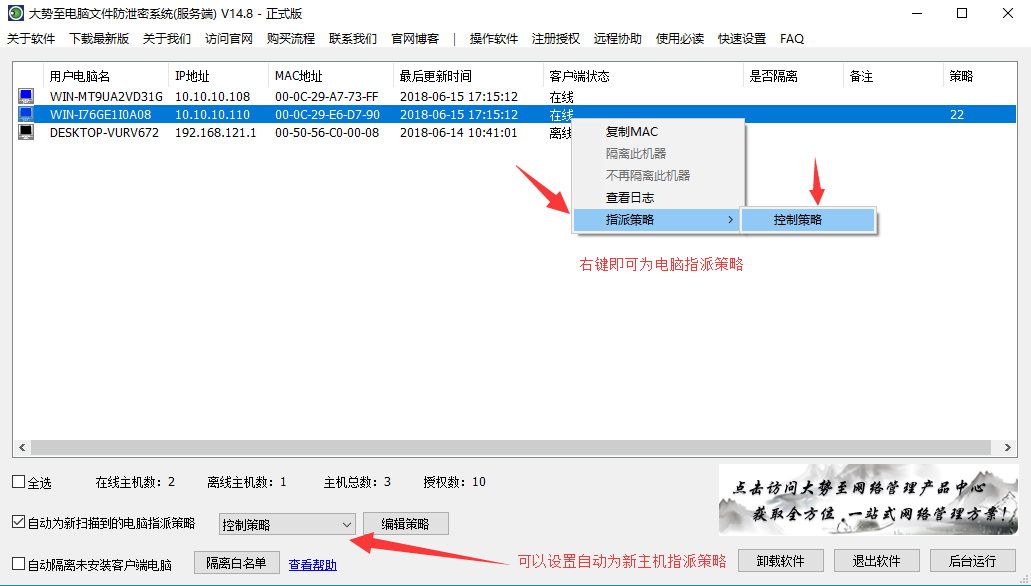
Task: Click the 最后更新时间 column header
Action: (x=436, y=76)
